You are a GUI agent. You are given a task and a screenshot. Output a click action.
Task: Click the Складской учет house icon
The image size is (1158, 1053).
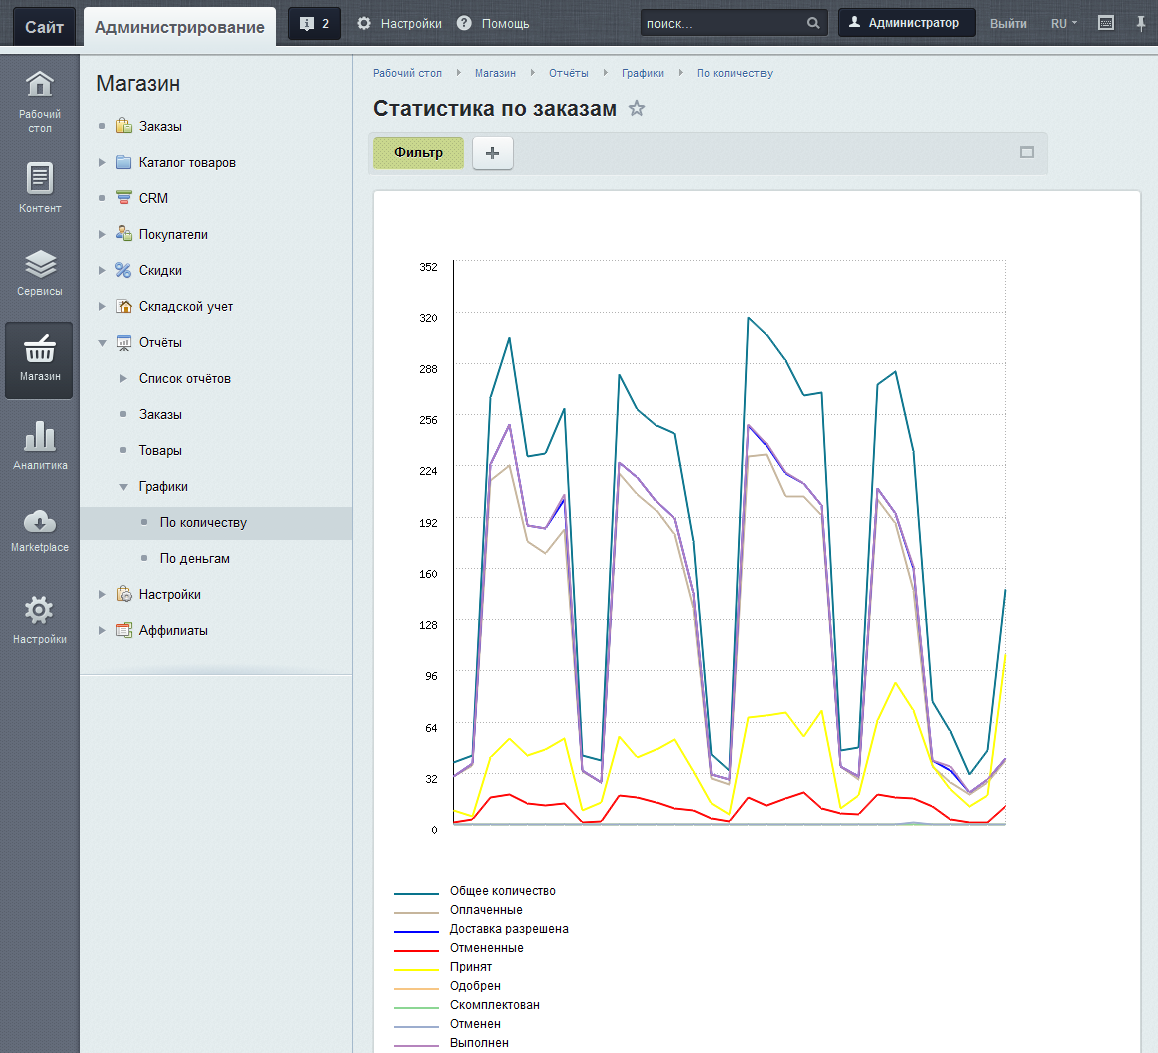pyautogui.click(x=124, y=306)
